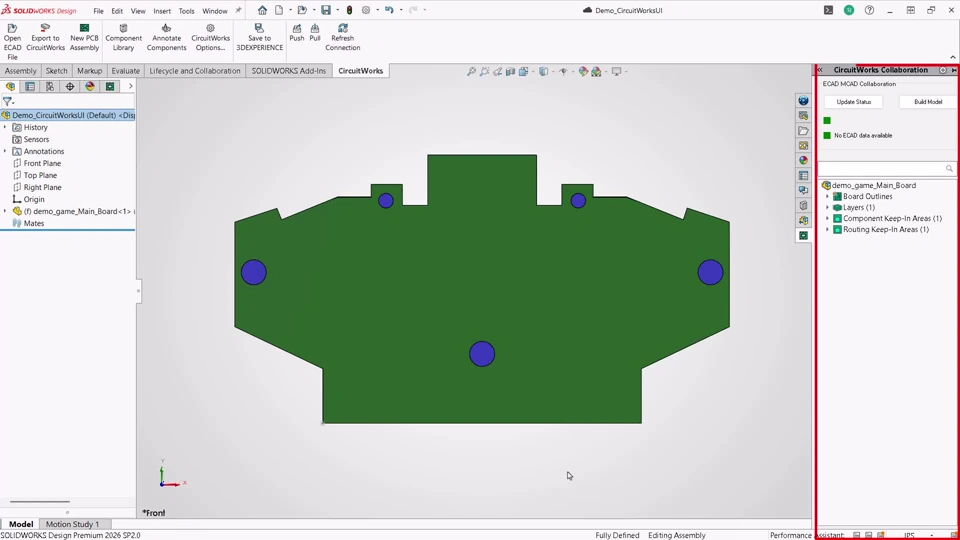
Task: Switch to the Evaluate tab
Action: pyautogui.click(x=126, y=71)
